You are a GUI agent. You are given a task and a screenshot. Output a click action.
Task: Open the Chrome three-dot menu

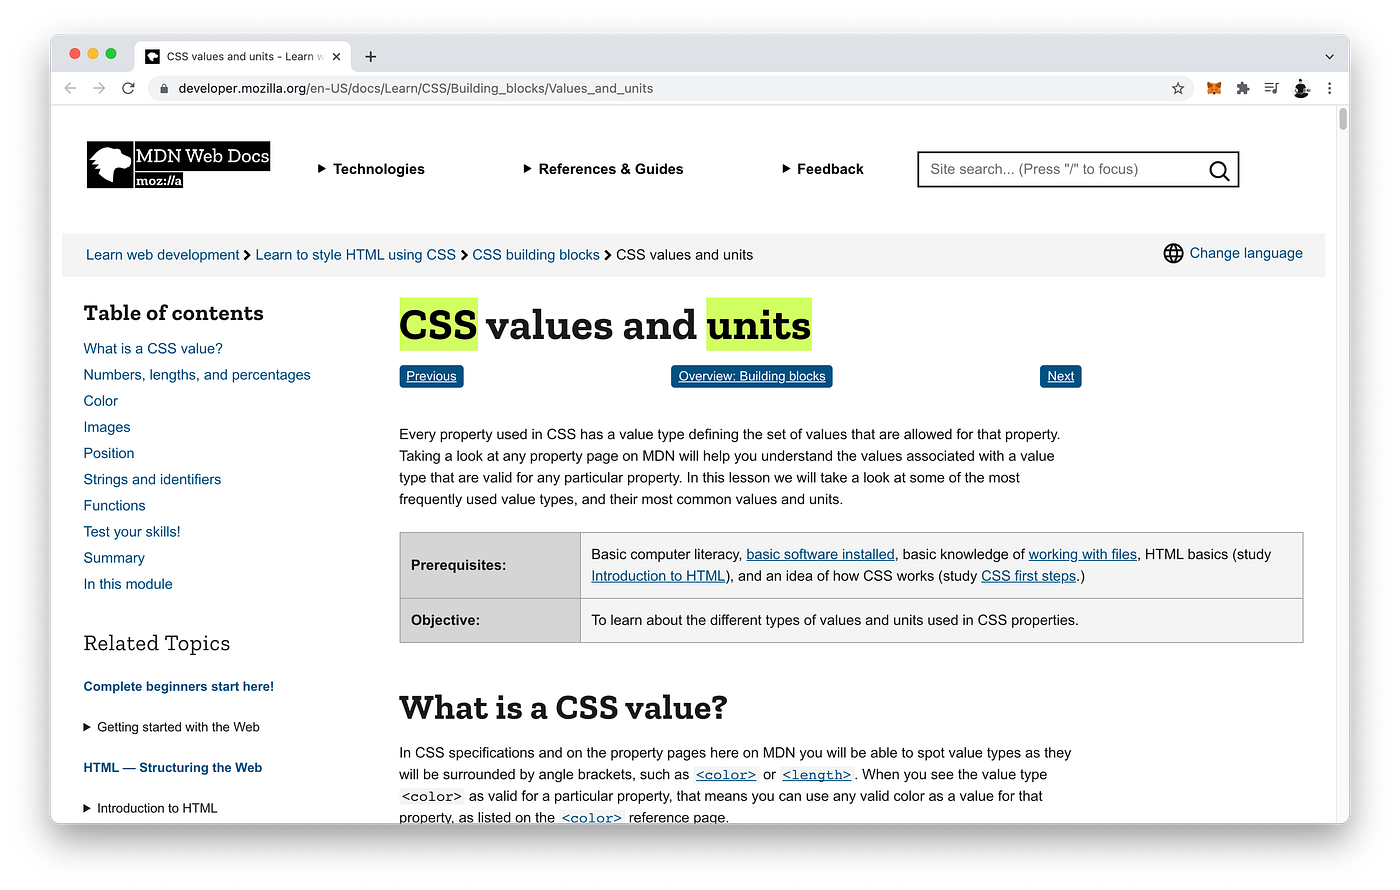(1330, 88)
